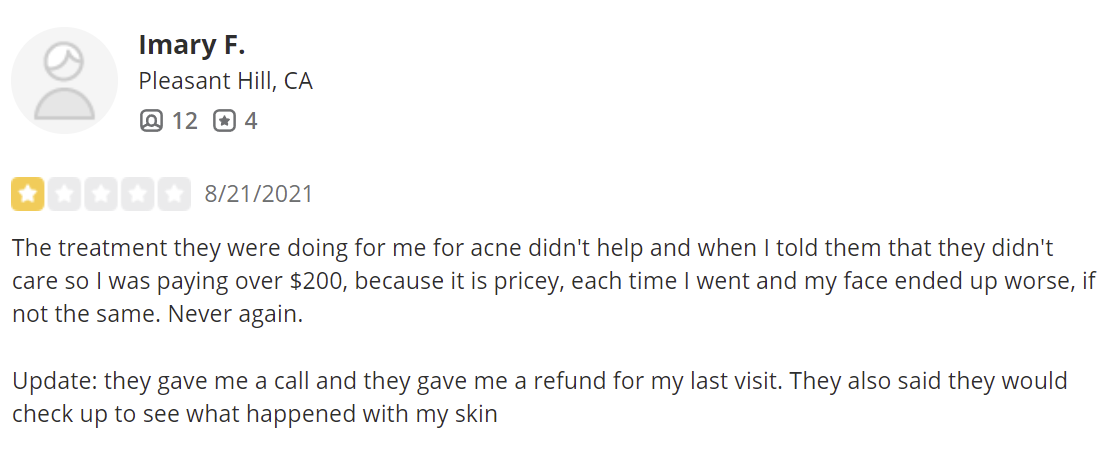Click the fifth empty rating star

point(174,194)
